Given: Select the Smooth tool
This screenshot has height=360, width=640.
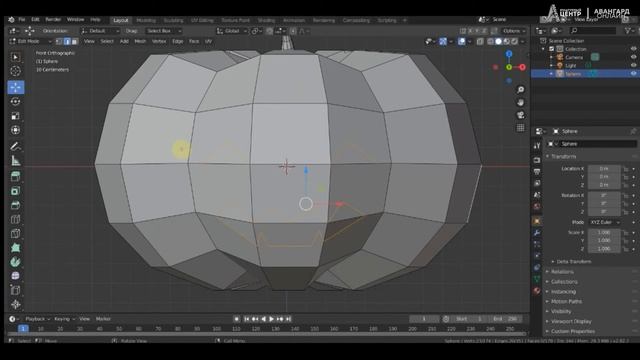Looking at the screenshot, I should (16, 276).
